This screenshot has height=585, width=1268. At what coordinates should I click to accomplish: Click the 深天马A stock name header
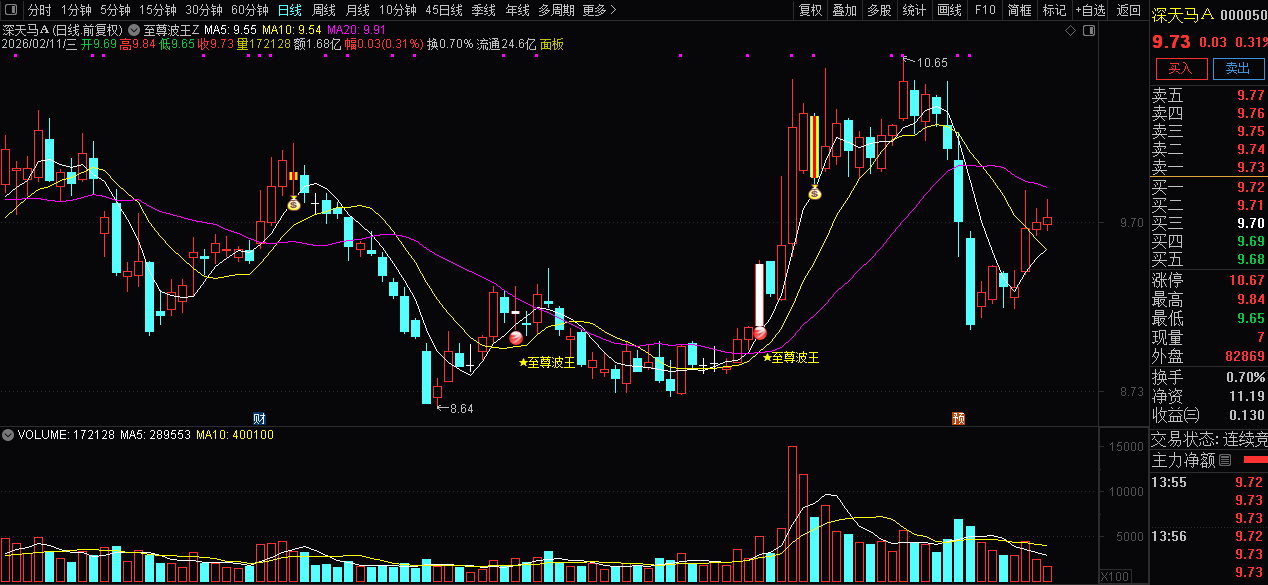(1181, 14)
